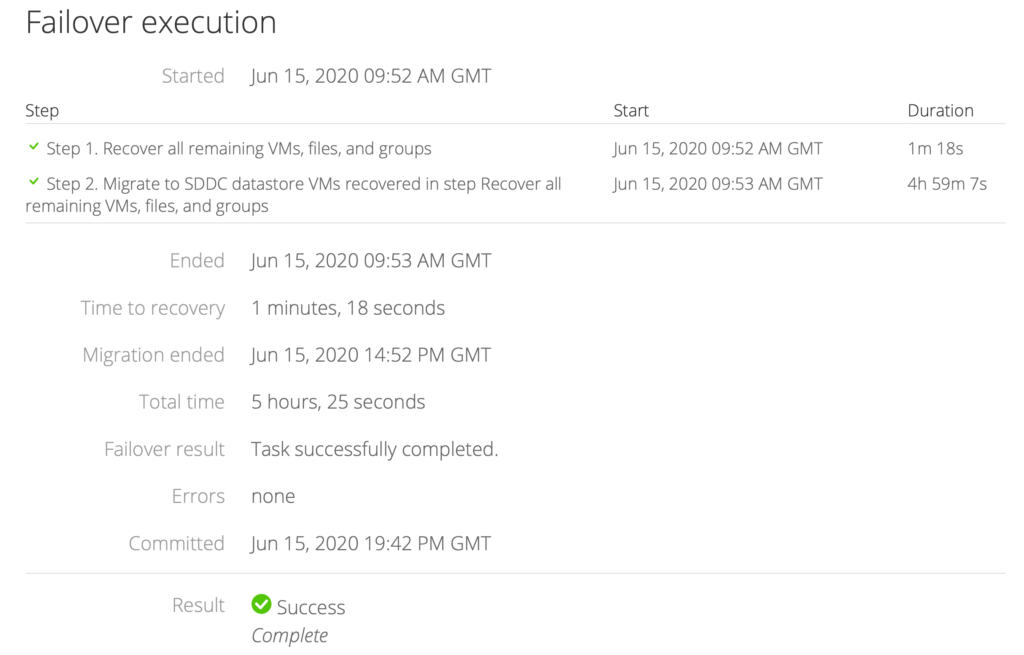Click the Failover execution heading
1024x655 pixels.
(151, 22)
